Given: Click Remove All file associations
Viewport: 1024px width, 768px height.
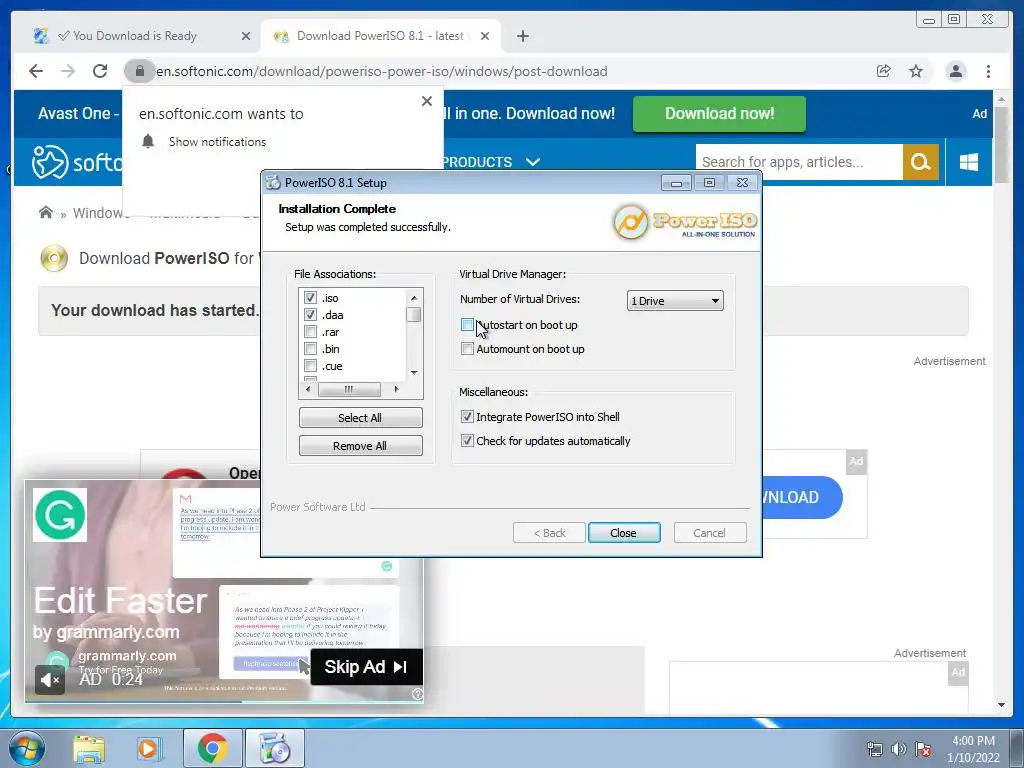Looking at the screenshot, I should pos(360,446).
